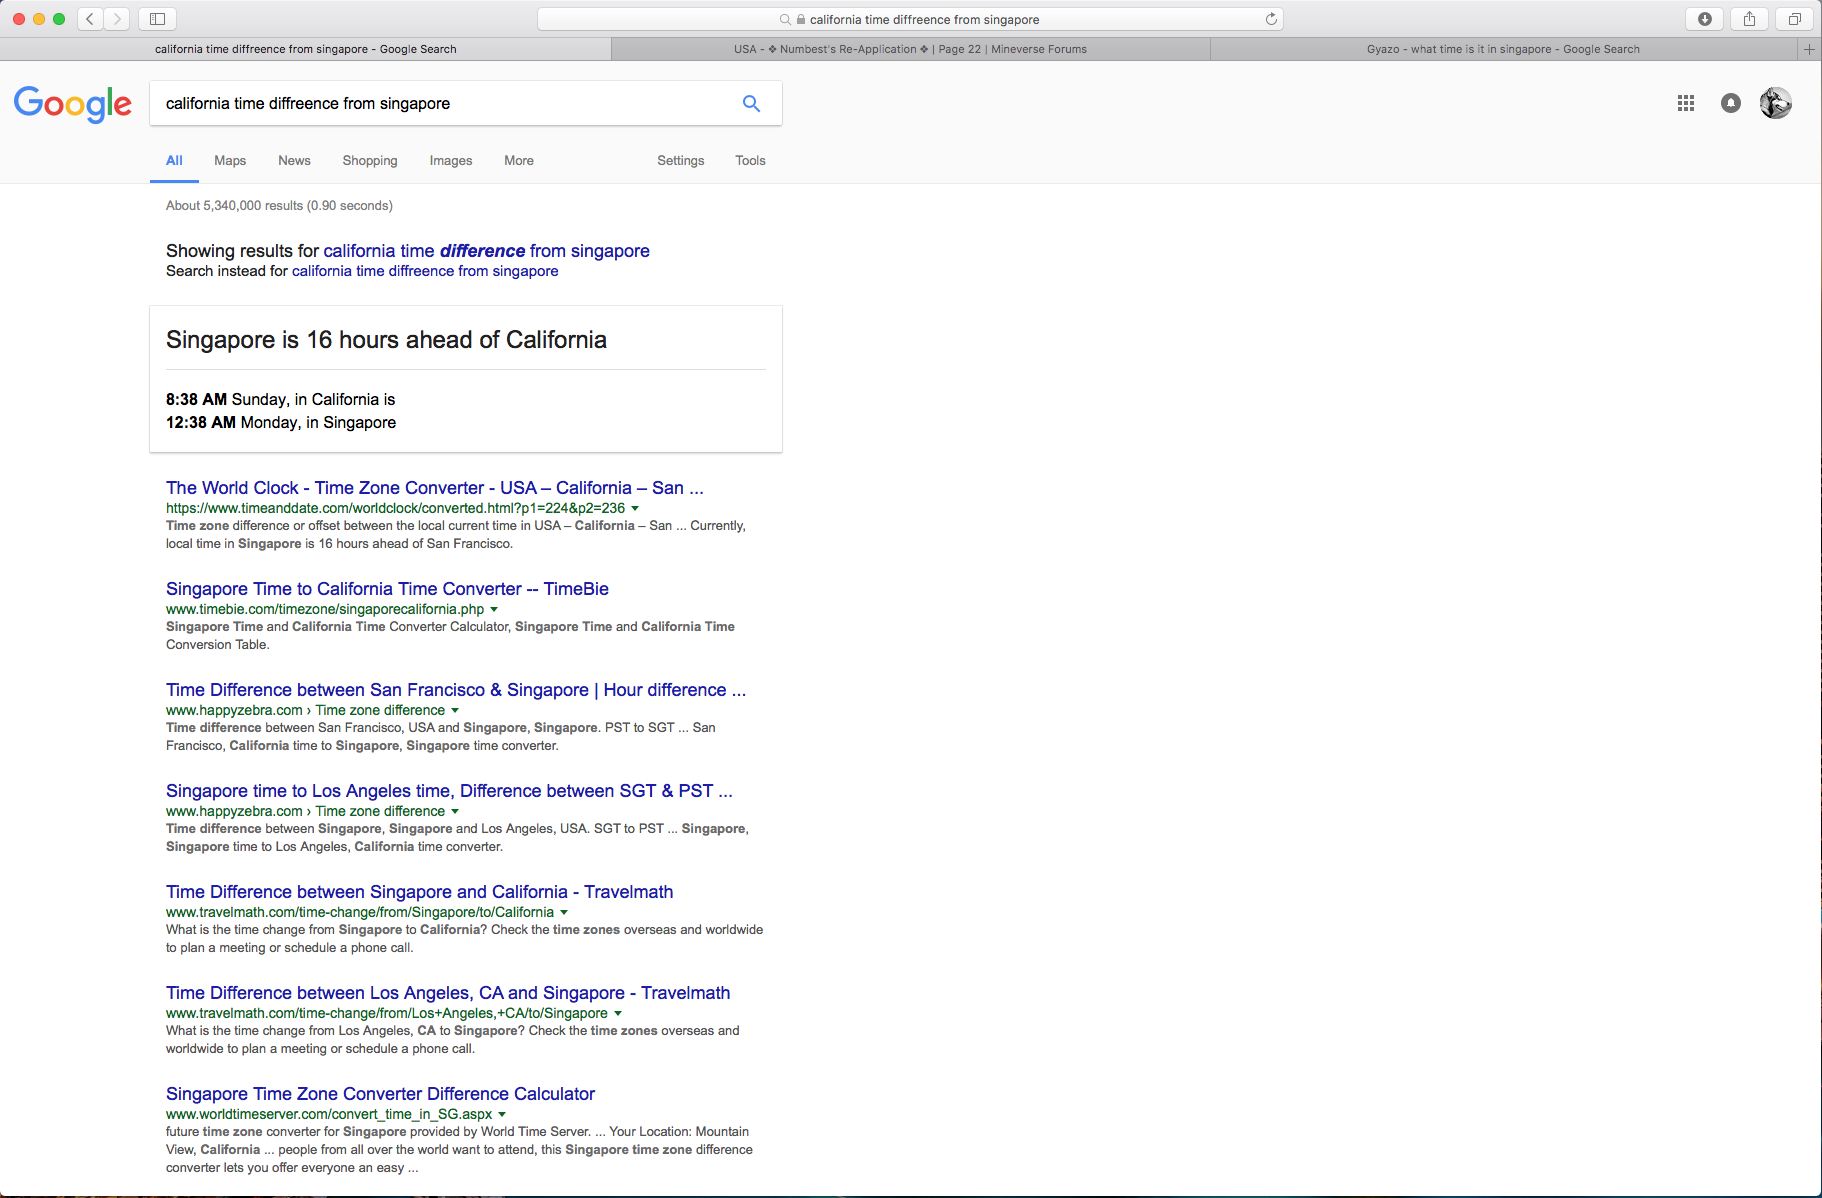Open Travelmath Singapore and California result

[420, 892]
